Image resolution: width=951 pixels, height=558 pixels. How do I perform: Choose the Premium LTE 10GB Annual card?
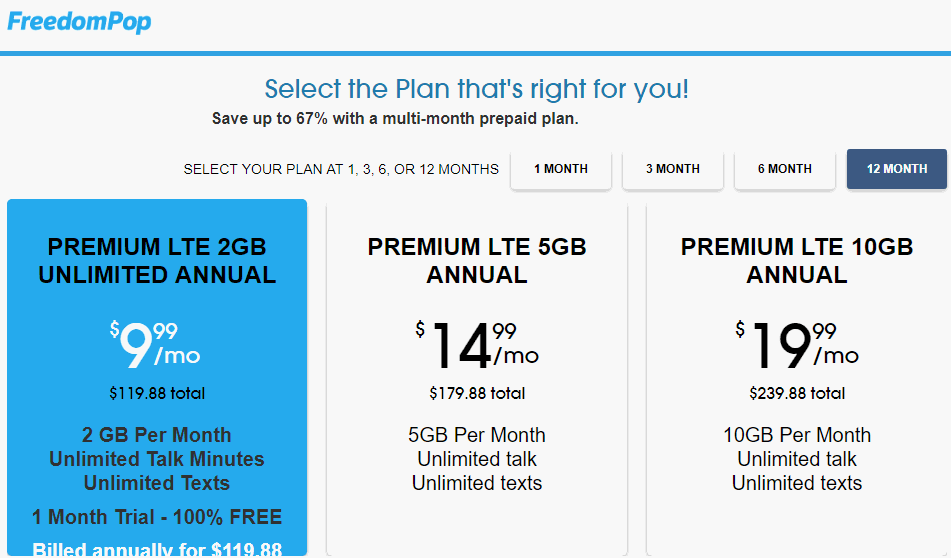797,379
